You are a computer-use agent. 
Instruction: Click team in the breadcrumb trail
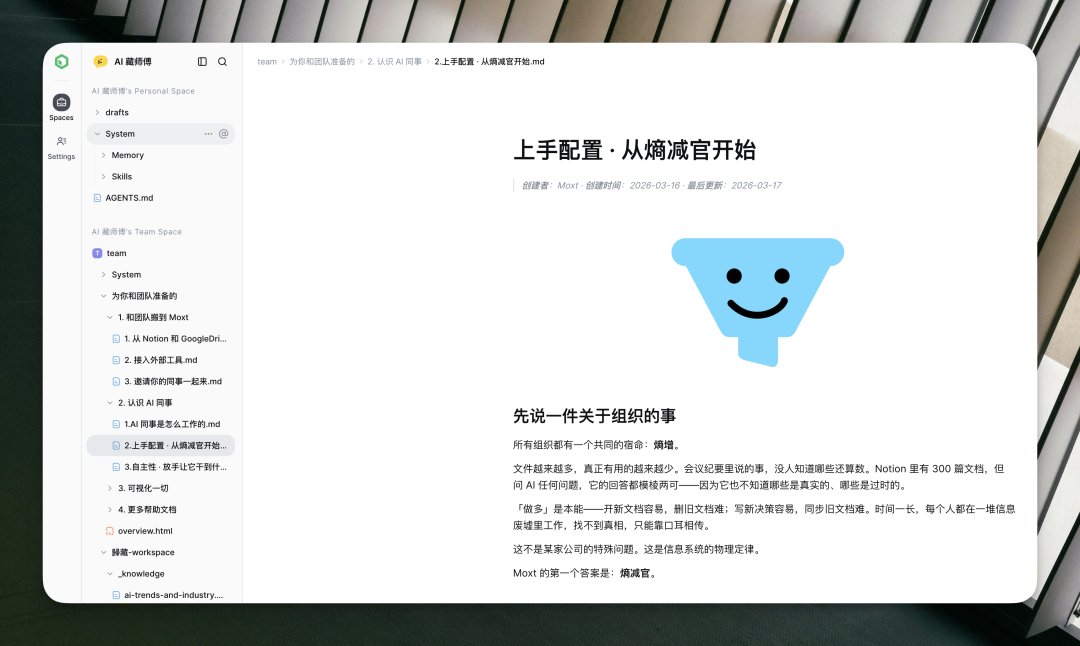tap(267, 61)
